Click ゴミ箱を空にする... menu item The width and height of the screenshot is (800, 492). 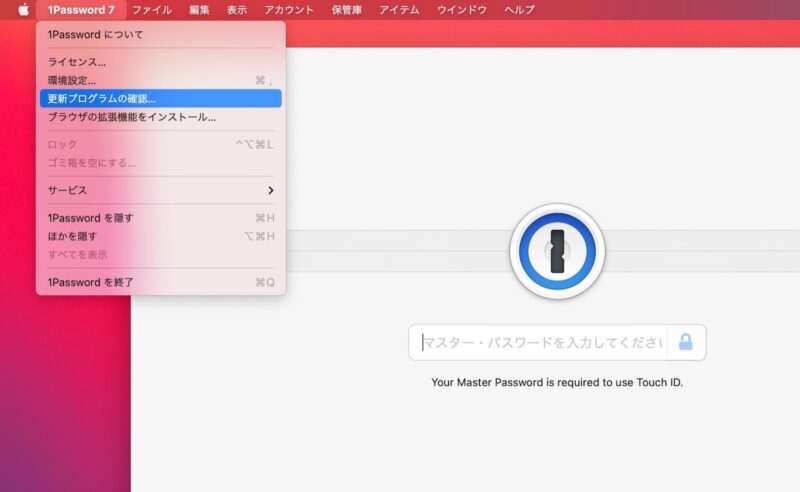coord(160,163)
